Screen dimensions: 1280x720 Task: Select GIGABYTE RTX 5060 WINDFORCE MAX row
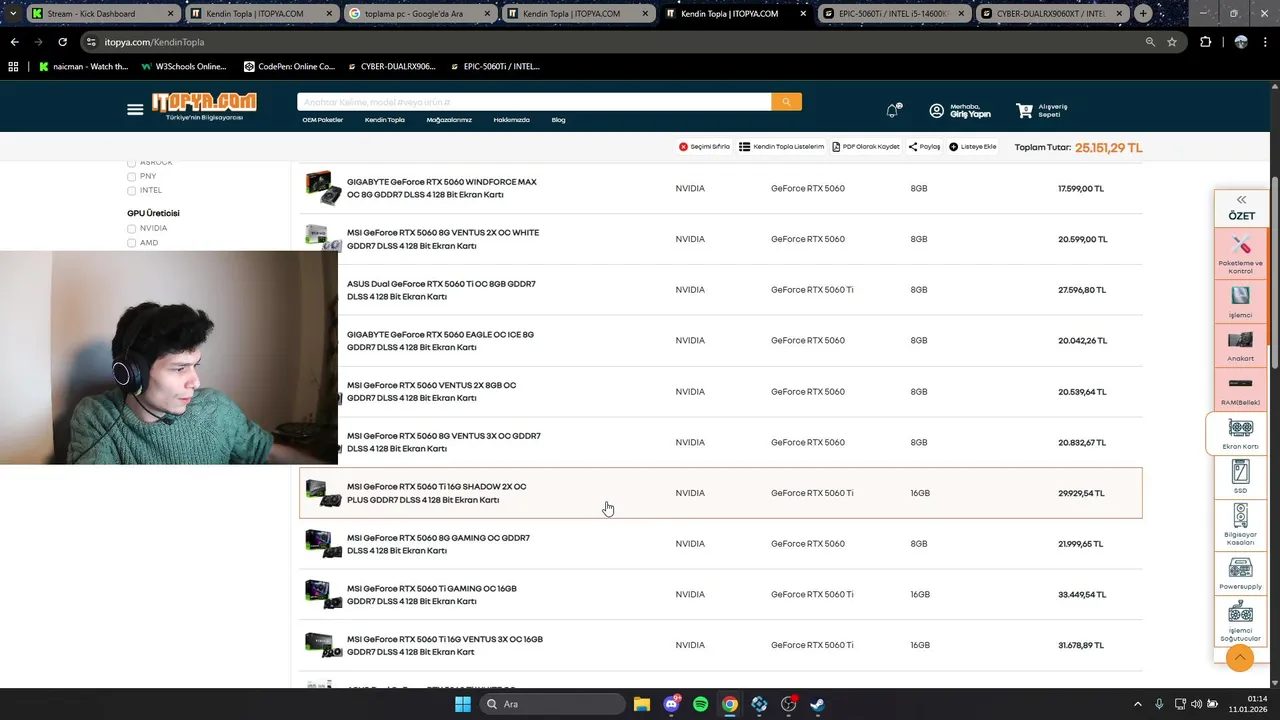click(x=720, y=188)
